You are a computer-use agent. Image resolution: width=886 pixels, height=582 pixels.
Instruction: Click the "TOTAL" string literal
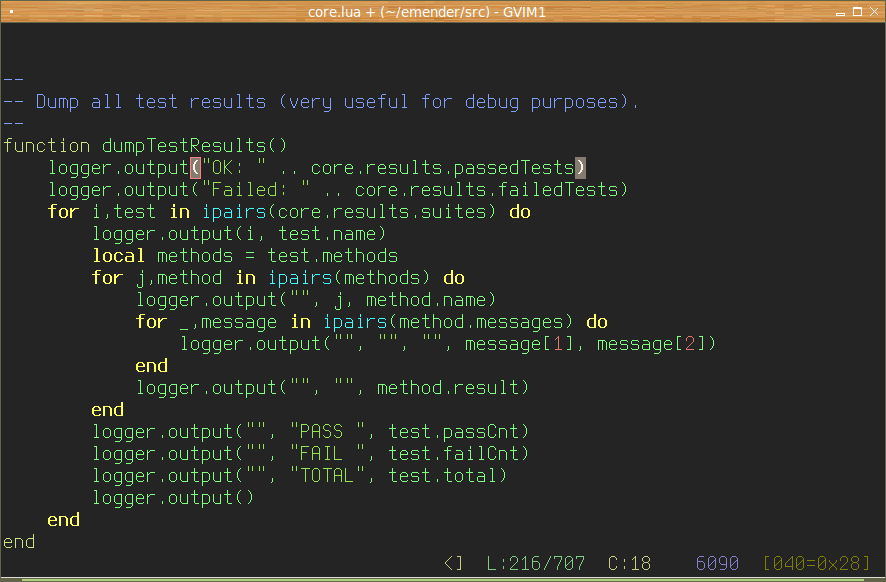pos(321,476)
